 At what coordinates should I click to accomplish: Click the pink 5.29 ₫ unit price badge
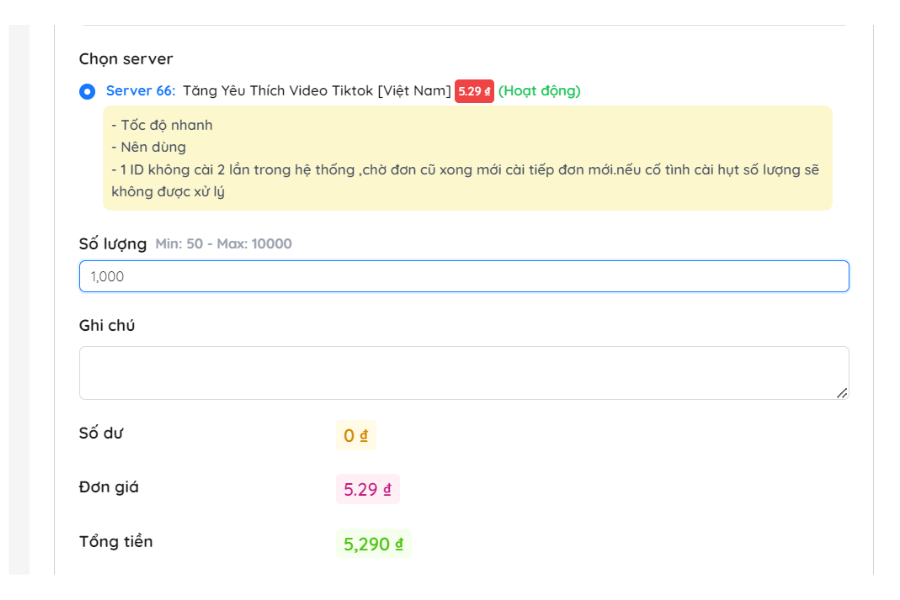[367, 489]
